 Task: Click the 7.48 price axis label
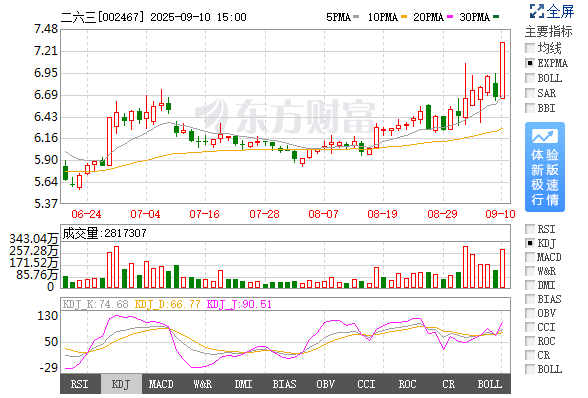click(x=46, y=29)
